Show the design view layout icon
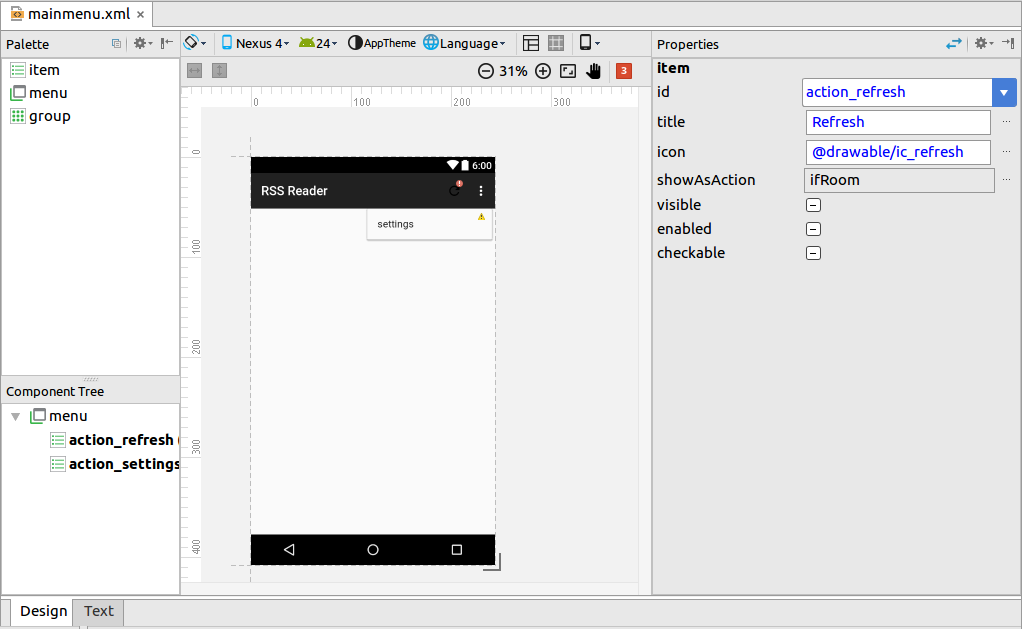Viewport: 1022px width, 629px height. pyautogui.click(x=531, y=43)
